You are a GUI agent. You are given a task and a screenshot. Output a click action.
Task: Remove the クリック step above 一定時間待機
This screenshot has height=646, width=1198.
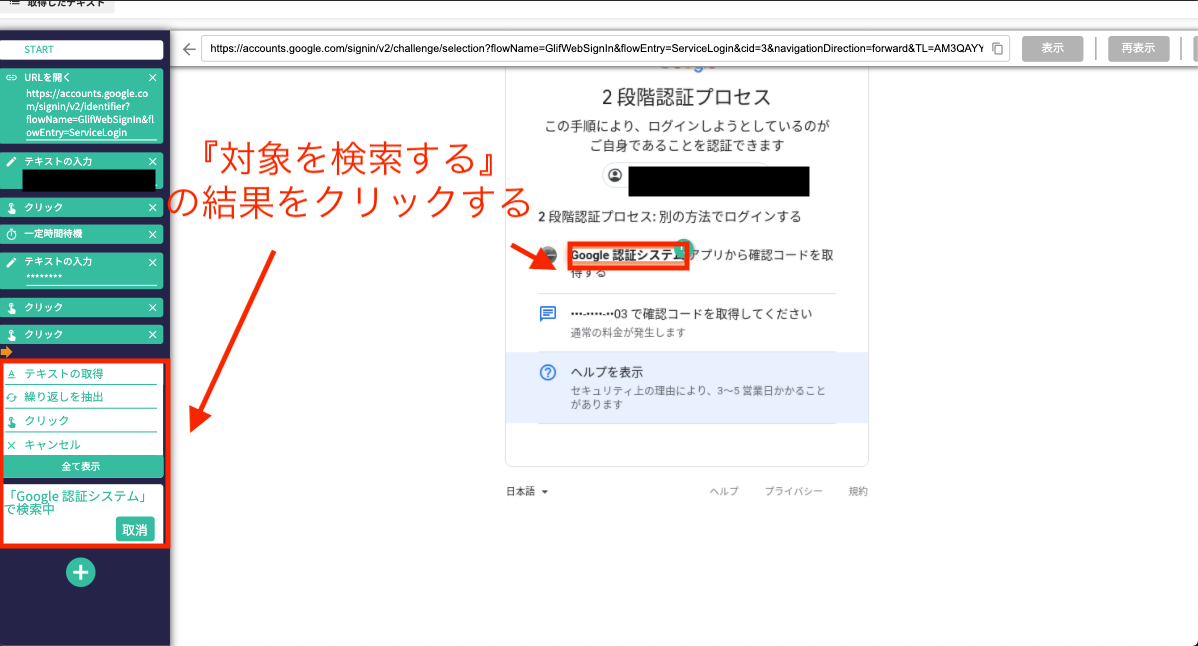(152, 208)
